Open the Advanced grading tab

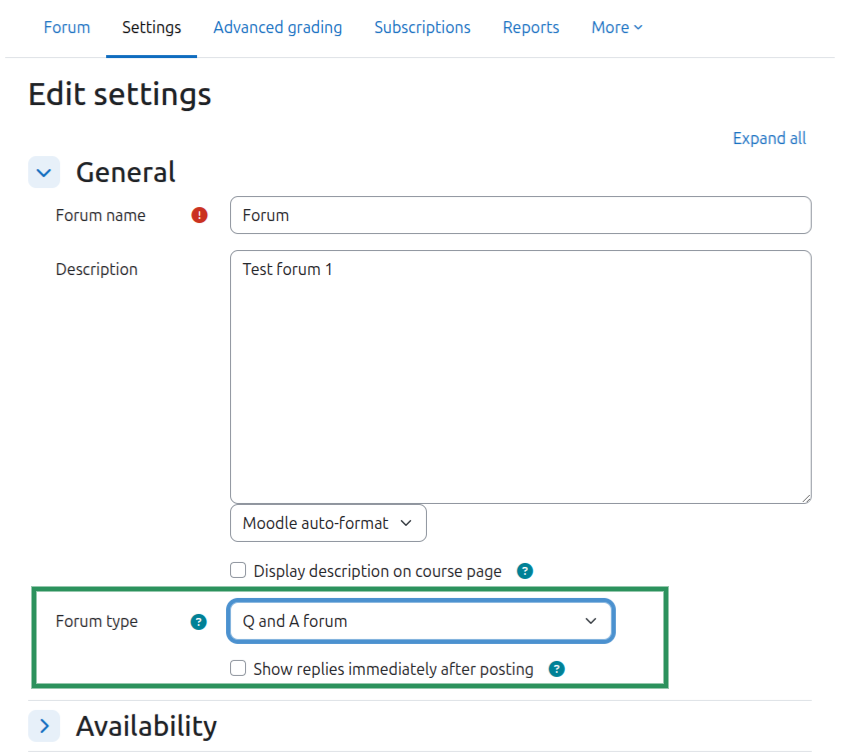tap(278, 27)
